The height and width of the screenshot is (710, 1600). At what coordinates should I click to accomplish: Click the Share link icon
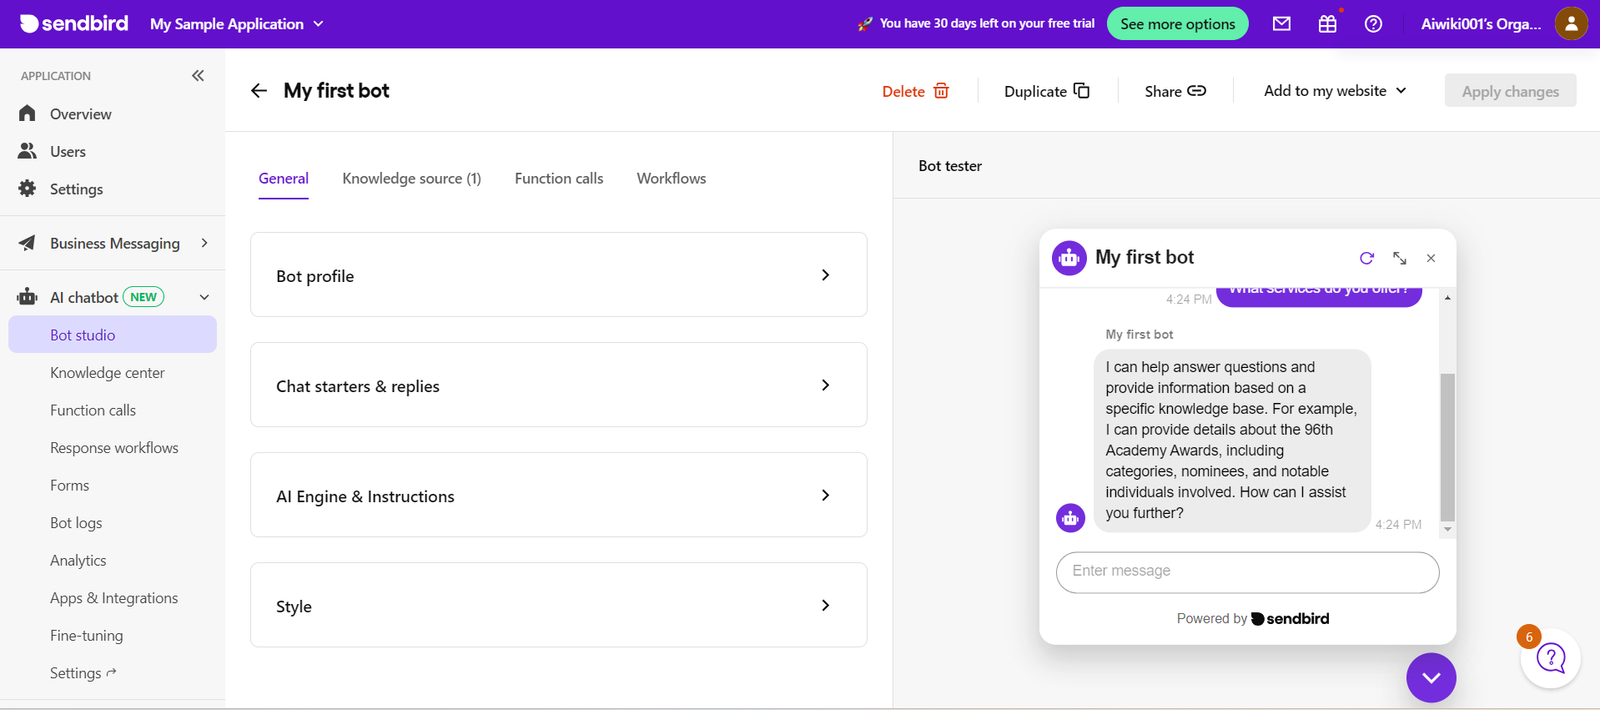pos(1196,91)
